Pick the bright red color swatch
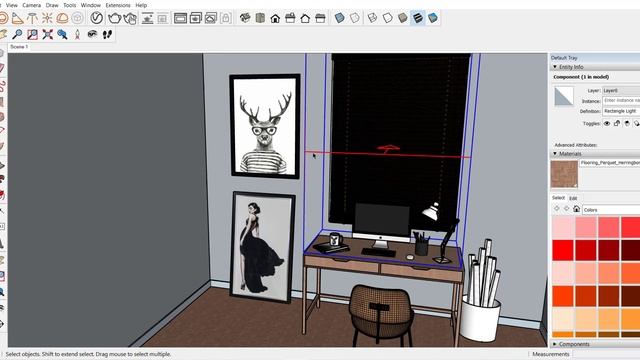640x360 pixels. pos(563,250)
